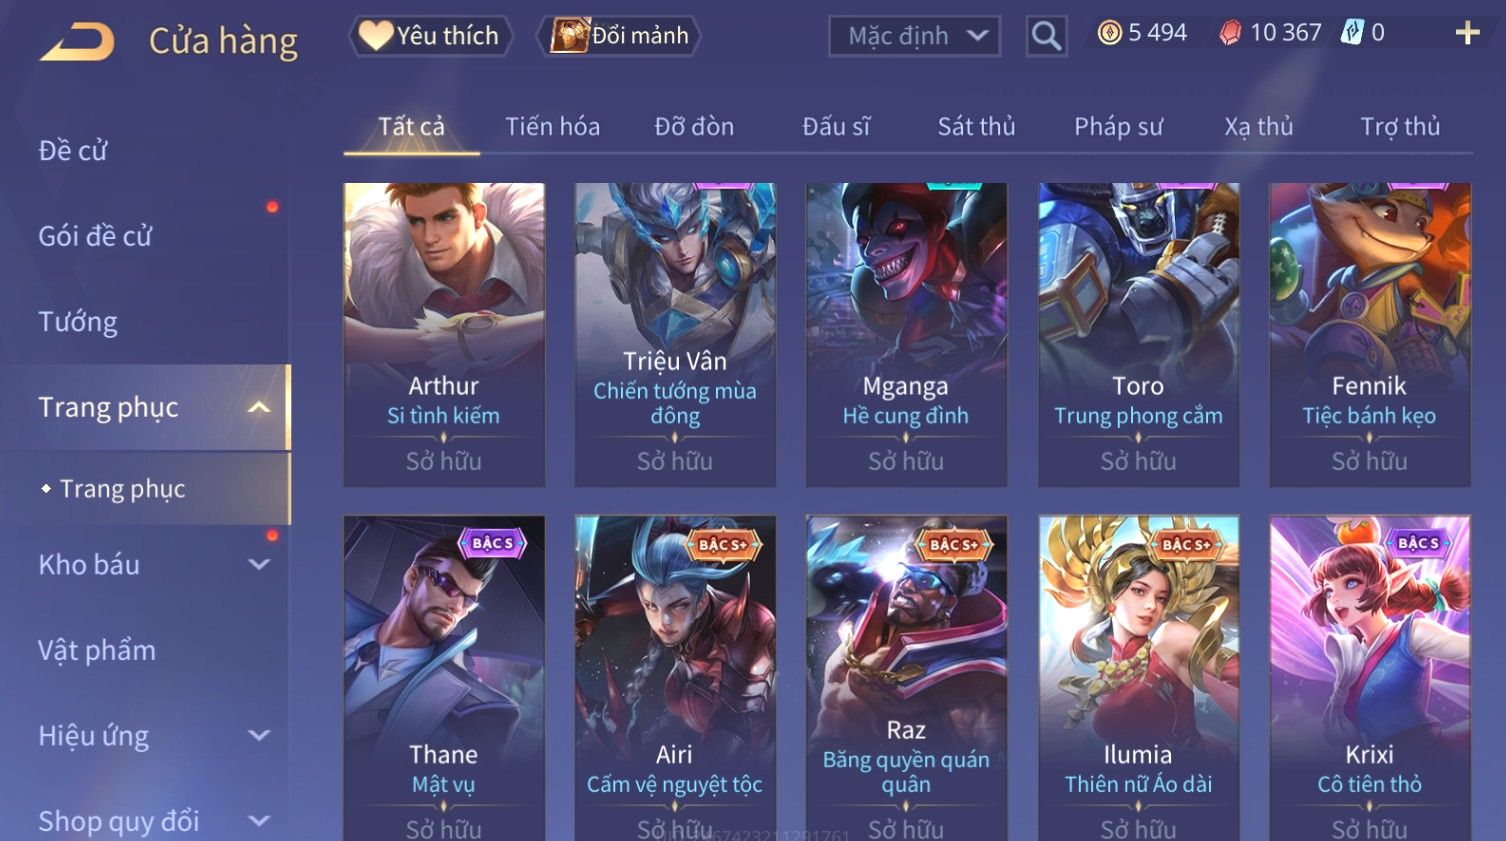Open search with the magnifier icon
Screen dimensions: 1506x841
coord(1046,36)
